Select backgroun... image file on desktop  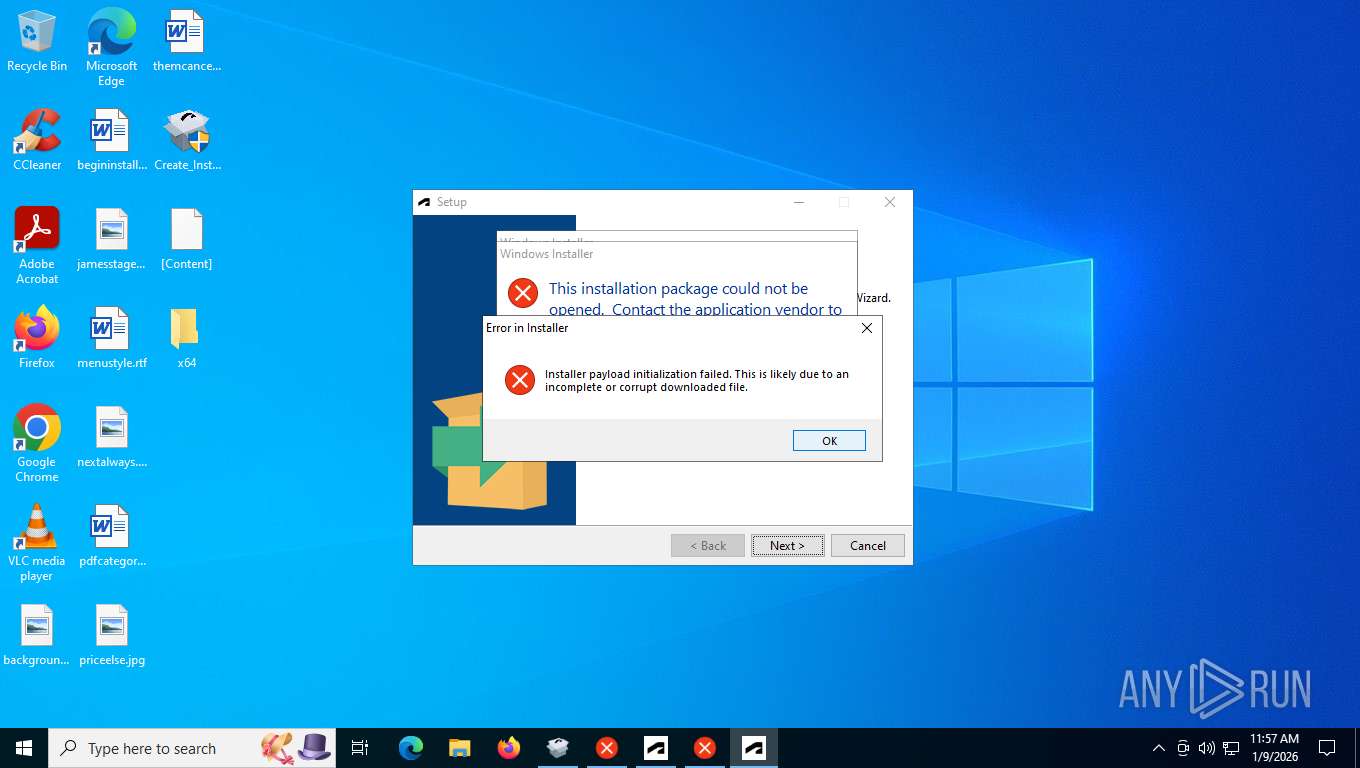click(x=37, y=635)
